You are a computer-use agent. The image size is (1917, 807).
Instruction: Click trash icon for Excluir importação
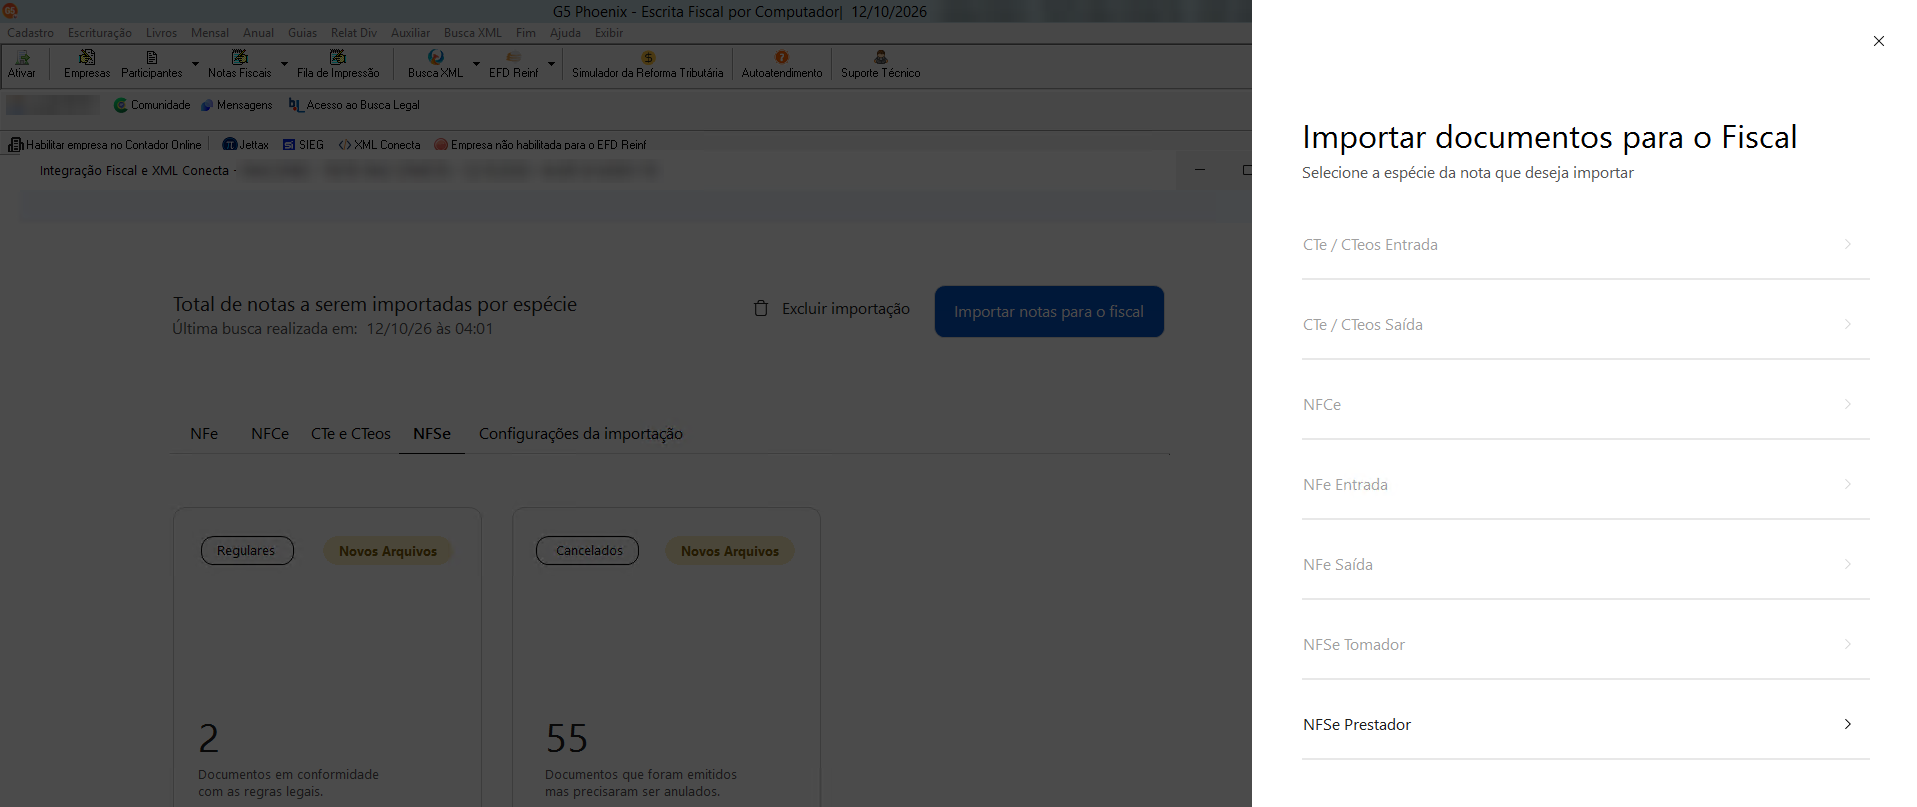(x=761, y=308)
